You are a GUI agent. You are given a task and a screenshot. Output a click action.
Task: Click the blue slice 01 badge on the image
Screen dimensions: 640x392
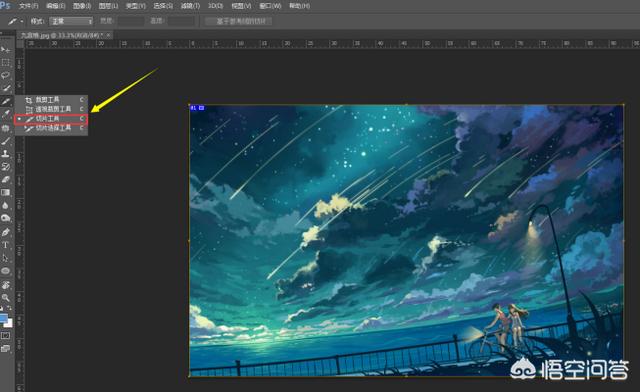pos(197,108)
